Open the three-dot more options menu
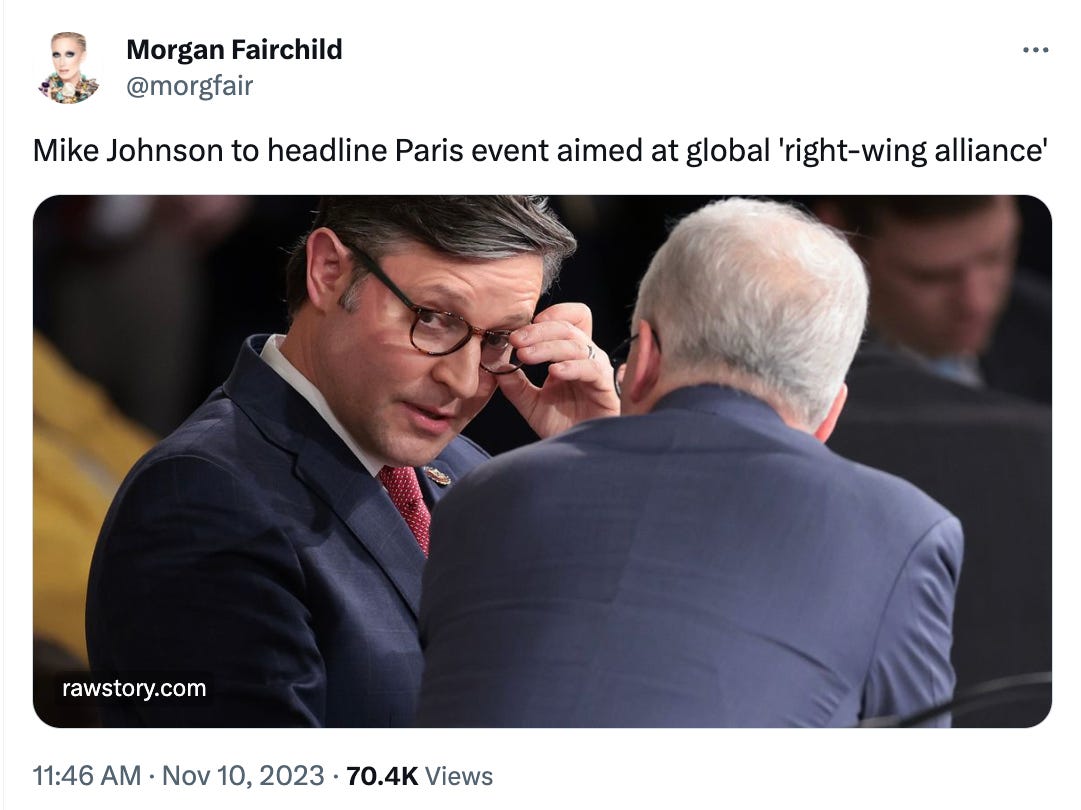Image resolution: width=1081 pixels, height=810 pixels. 1035,50
